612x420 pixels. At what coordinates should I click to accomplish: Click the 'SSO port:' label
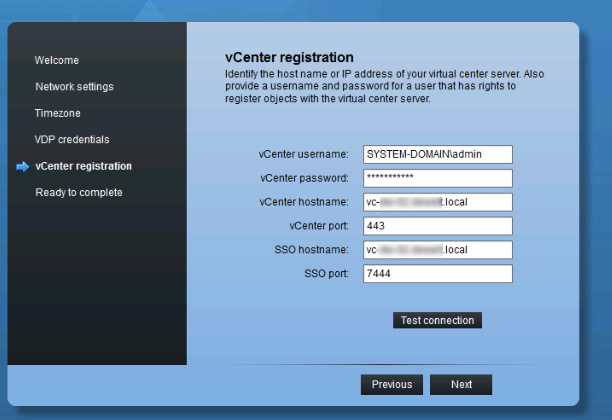(x=326, y=274)
